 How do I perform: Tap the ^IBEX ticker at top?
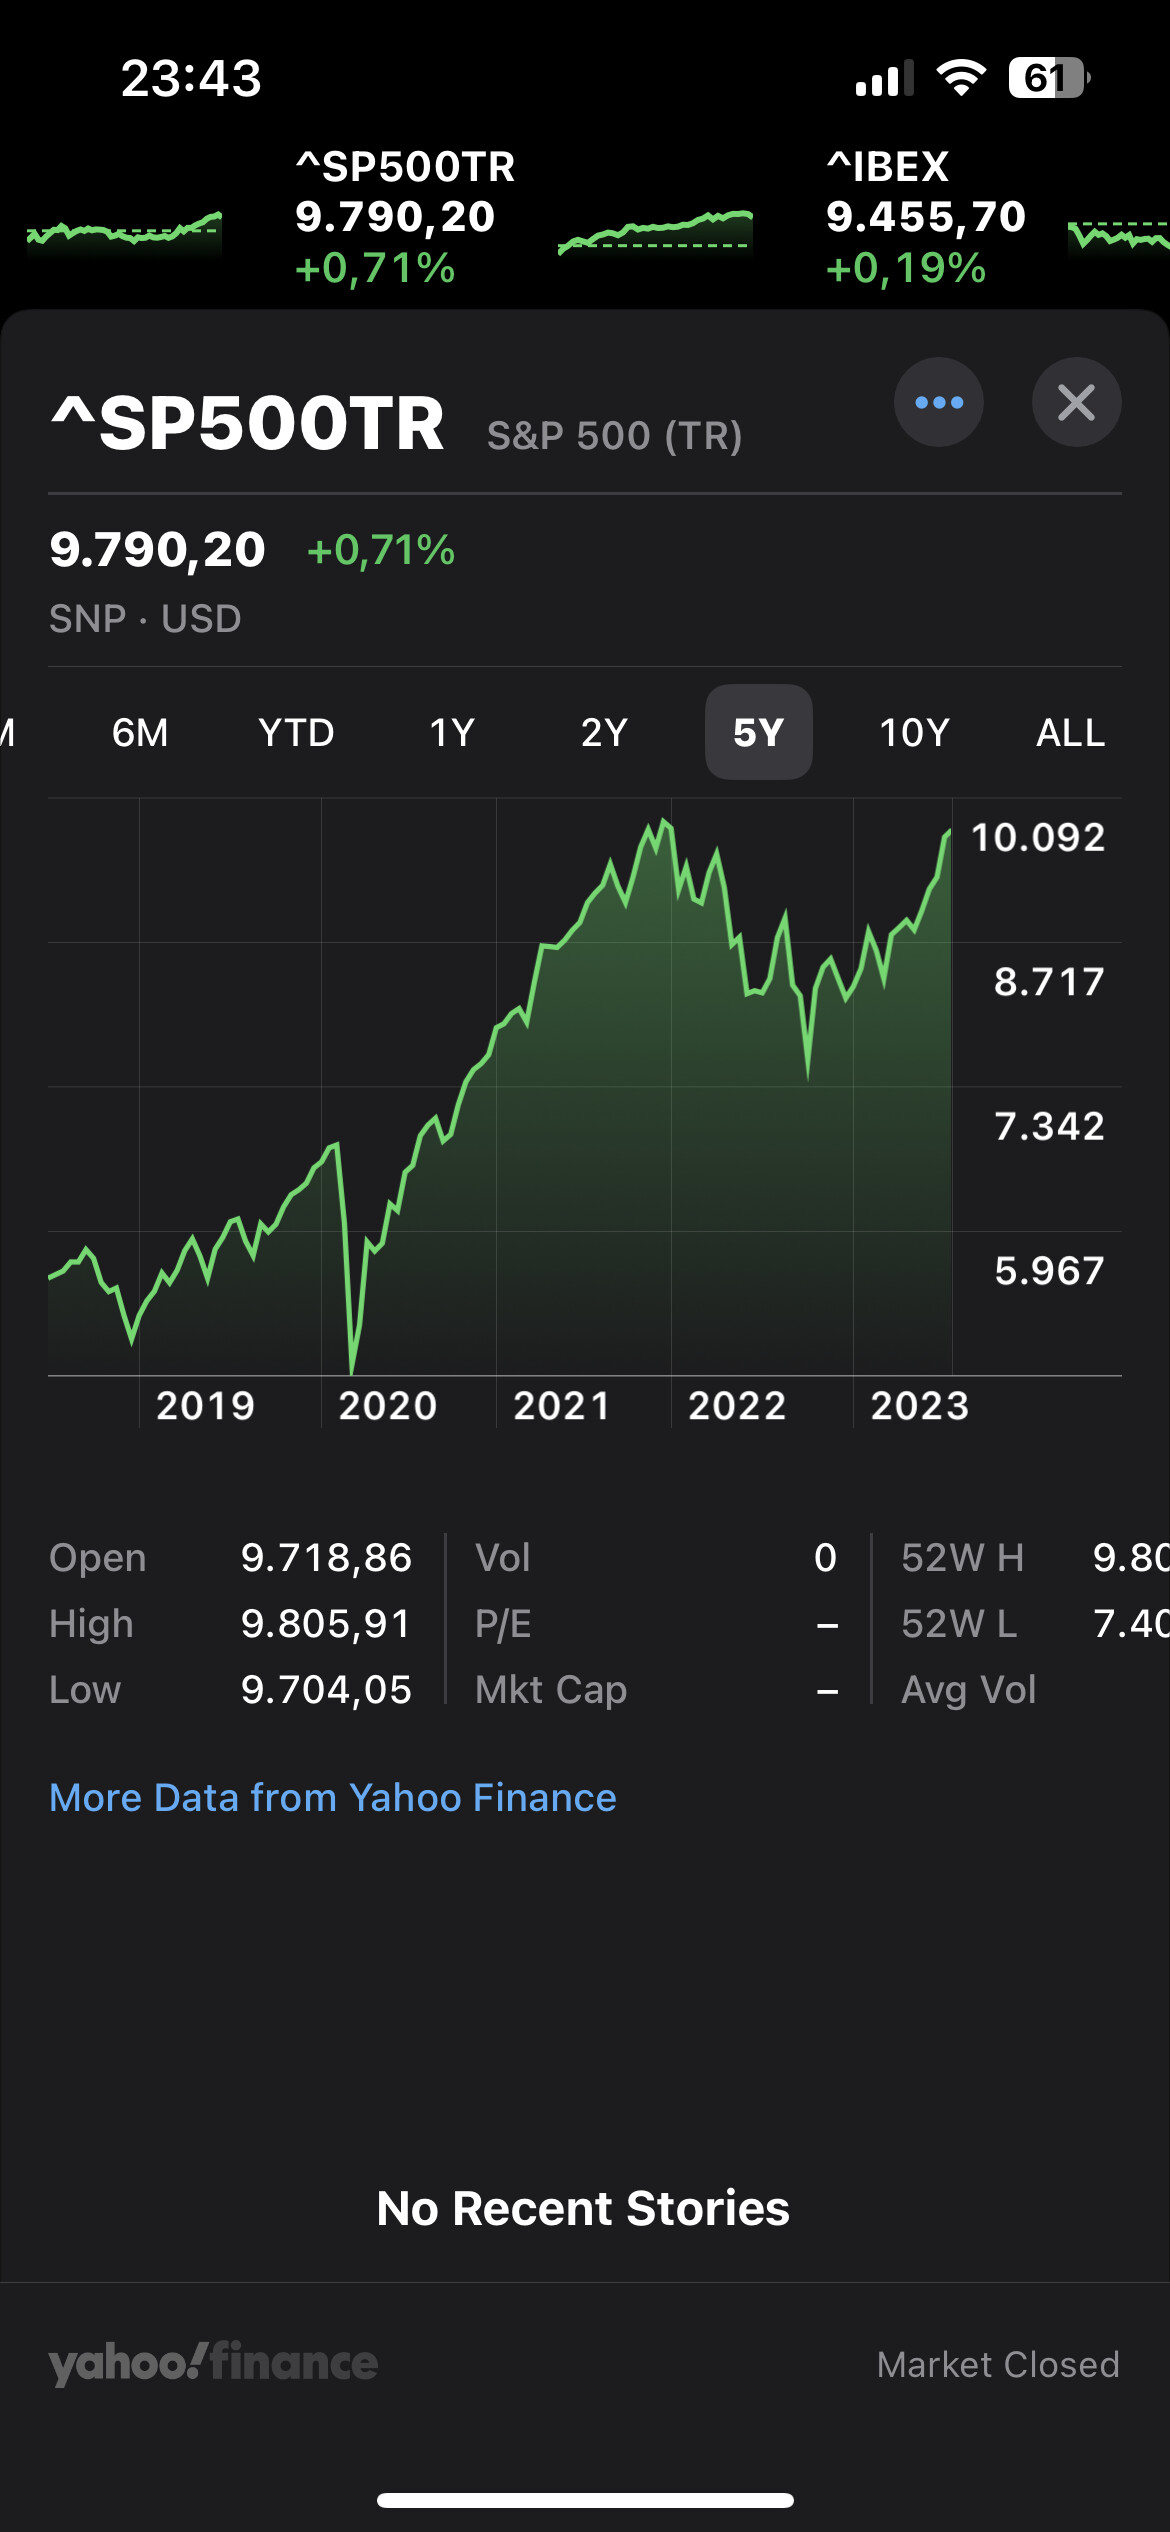925,216
